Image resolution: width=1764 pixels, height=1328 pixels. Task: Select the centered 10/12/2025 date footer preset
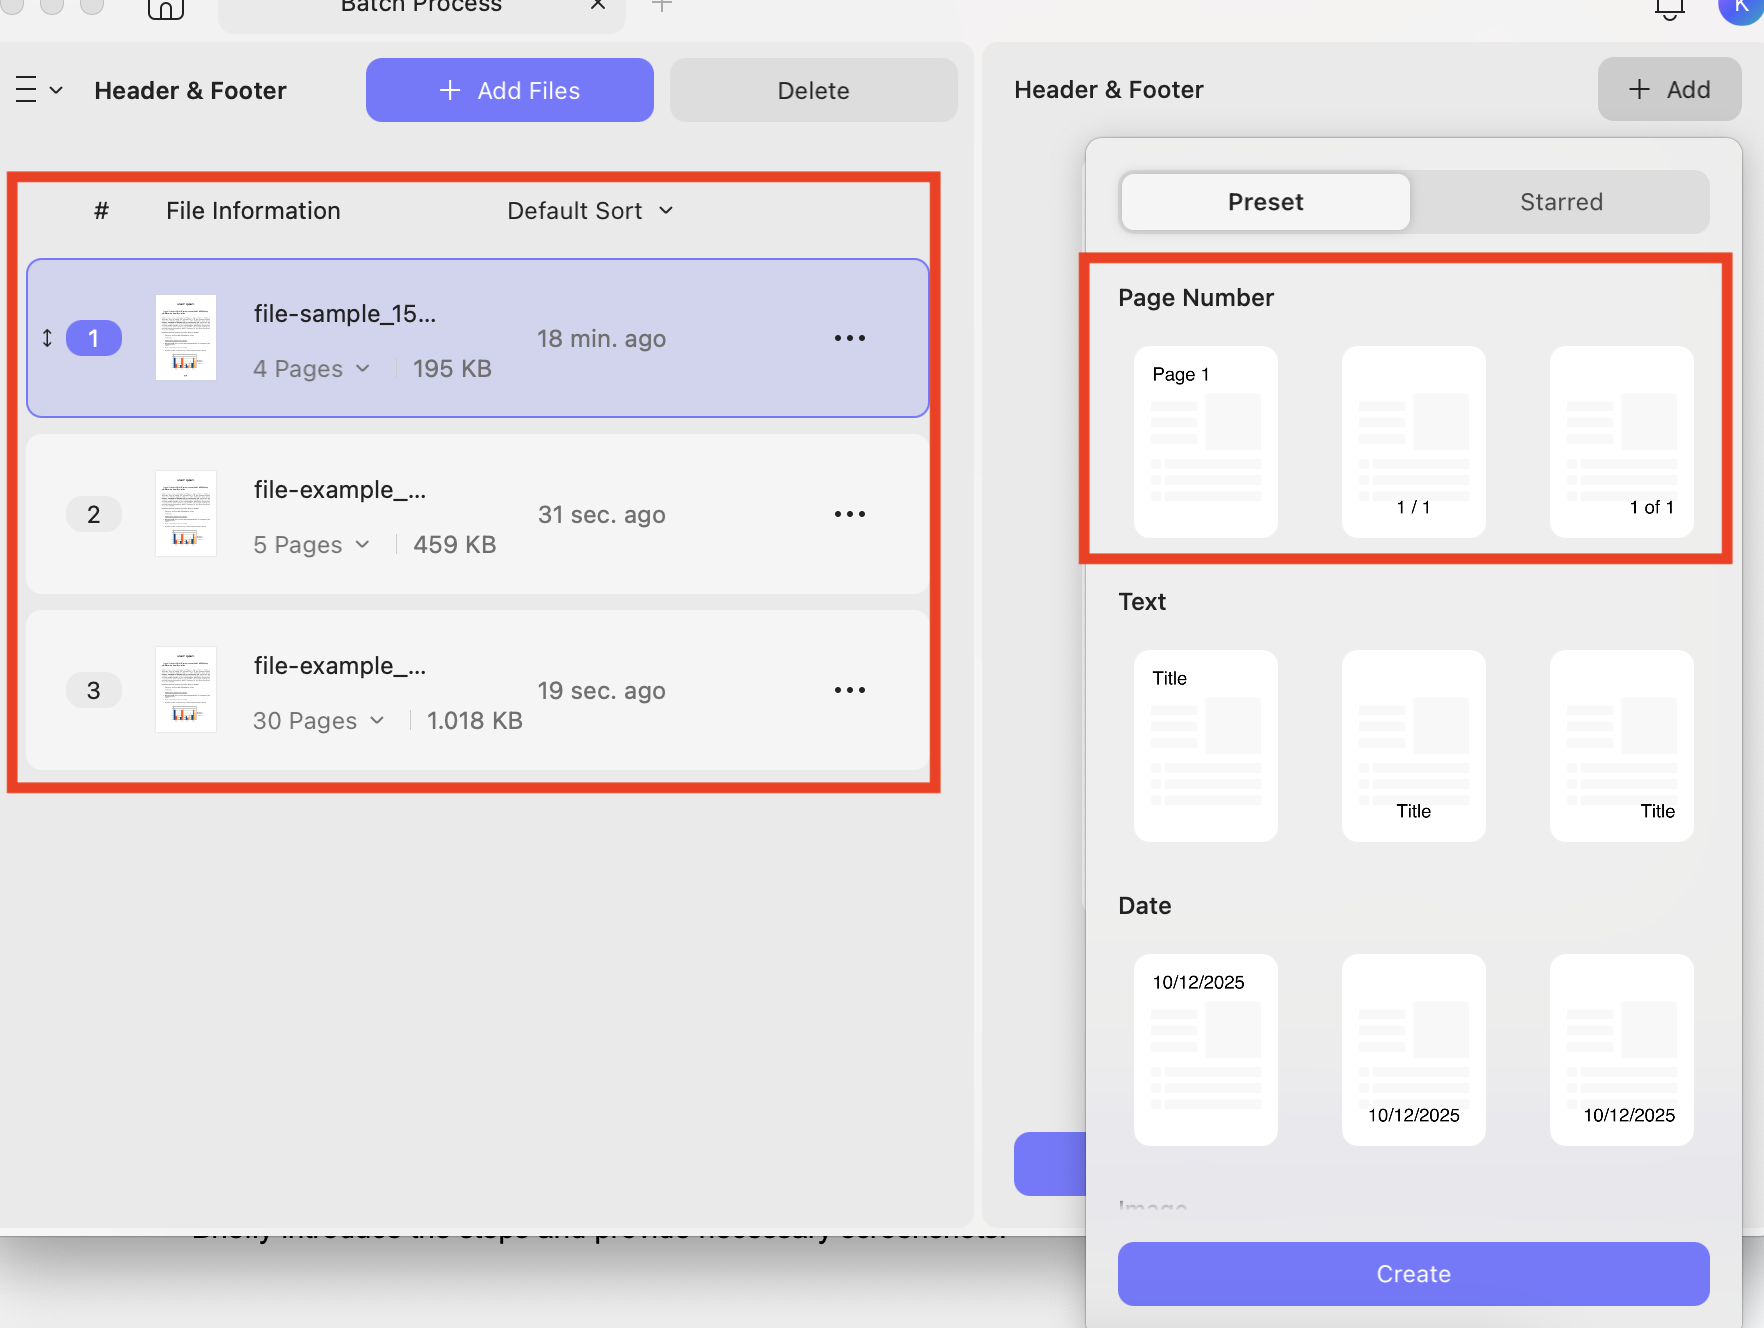coord(1413,1049)
